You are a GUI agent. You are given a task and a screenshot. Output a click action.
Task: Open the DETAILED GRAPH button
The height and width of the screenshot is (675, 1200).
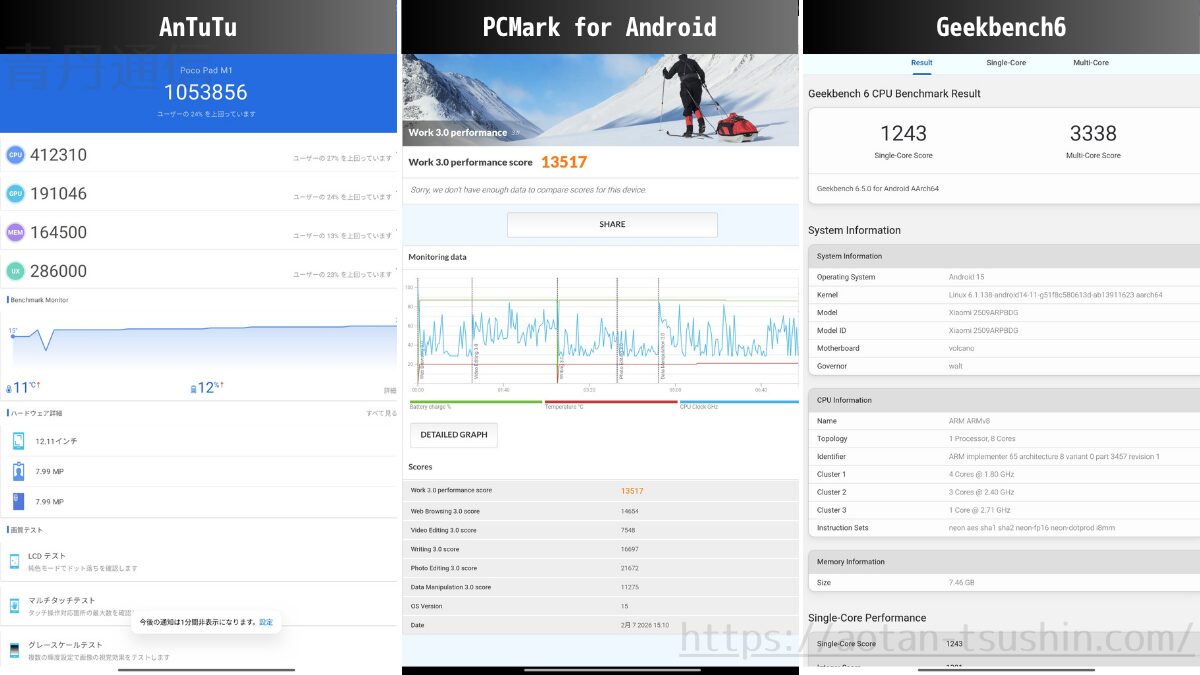click(x=453, y=435)
